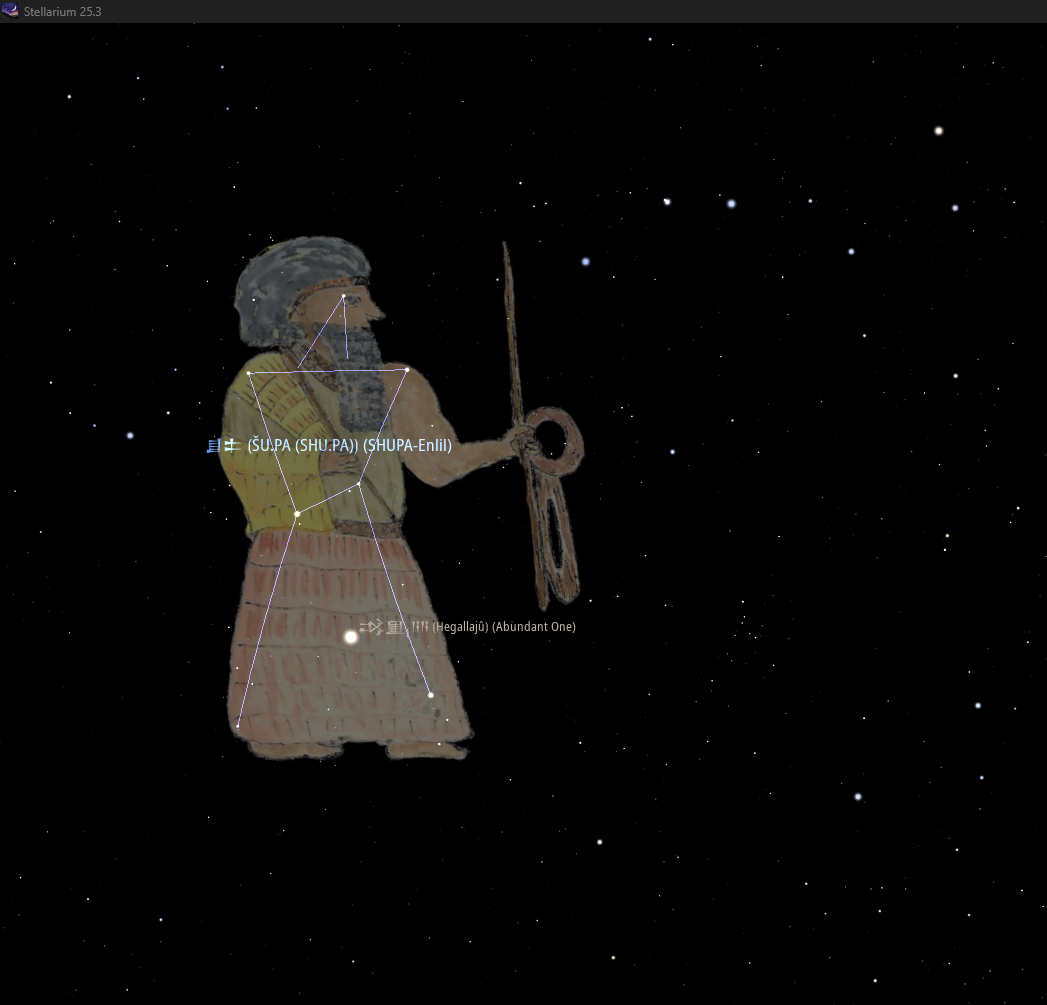Select the lone blue star left of the figure
Screen dimensions: 1047x1005
(130, 435)
